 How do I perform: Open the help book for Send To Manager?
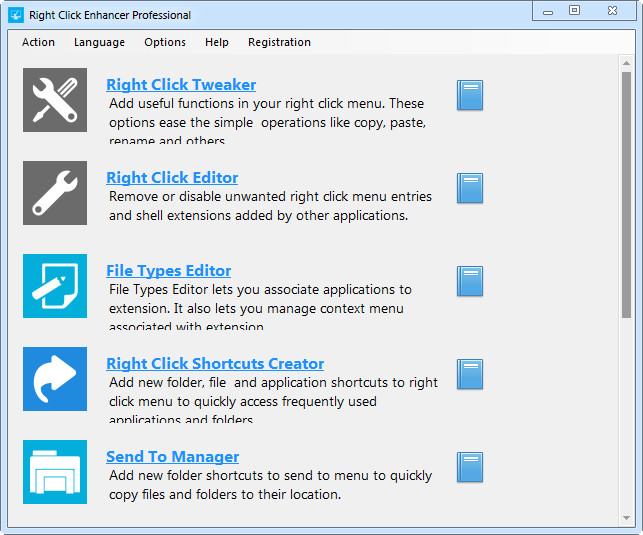470,467
